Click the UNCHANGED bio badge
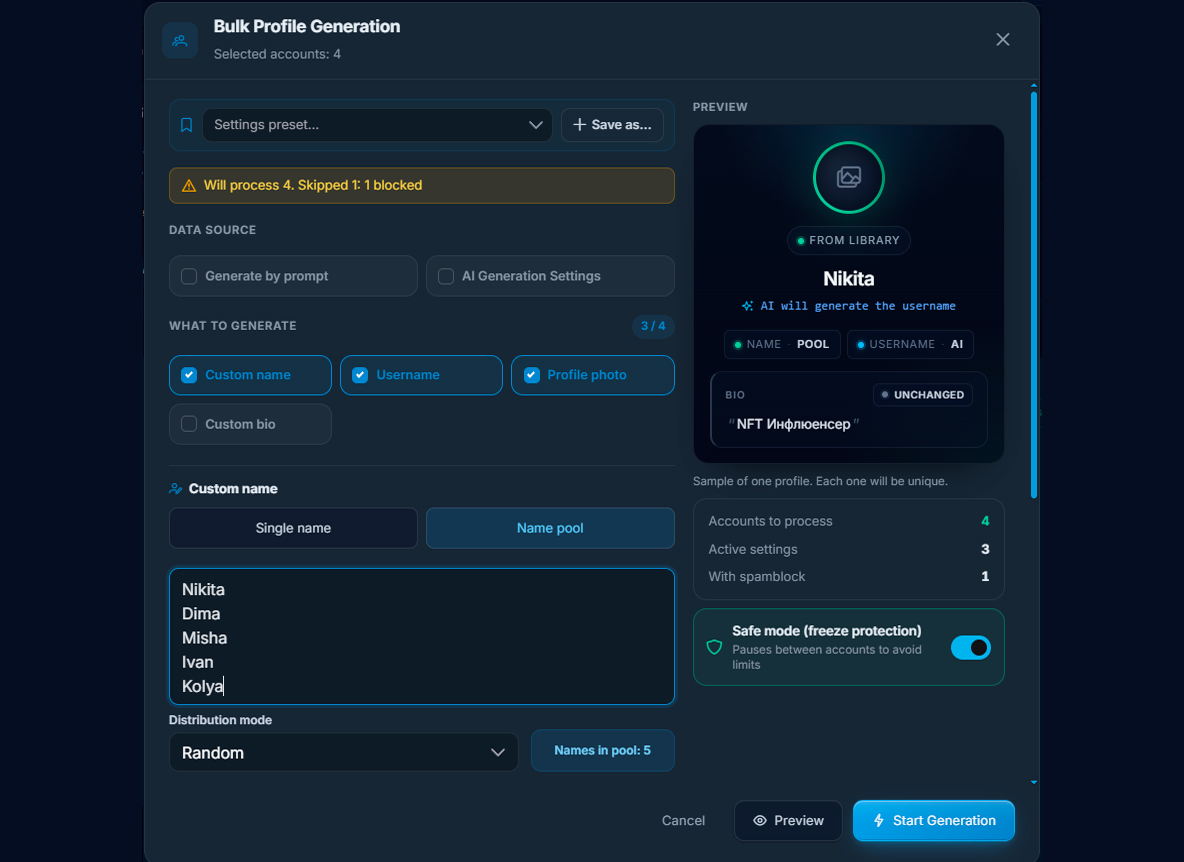 [923, 395]
